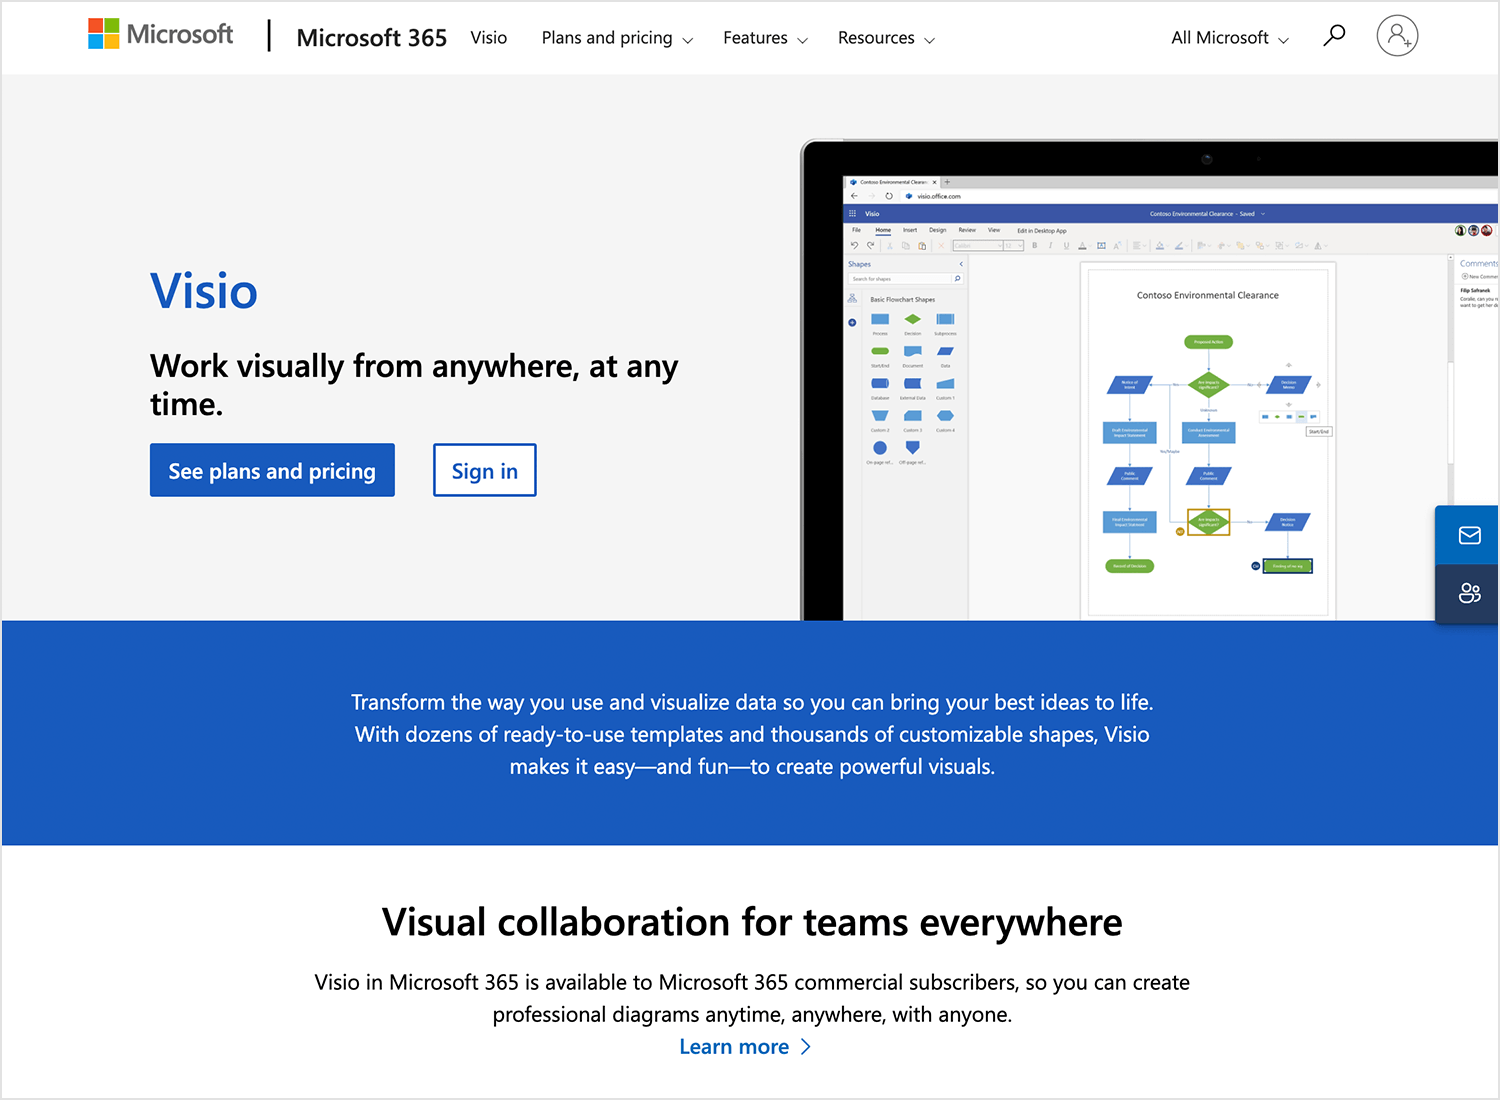
Task: Go to Microsoft 365 home link
Action: 372,38
